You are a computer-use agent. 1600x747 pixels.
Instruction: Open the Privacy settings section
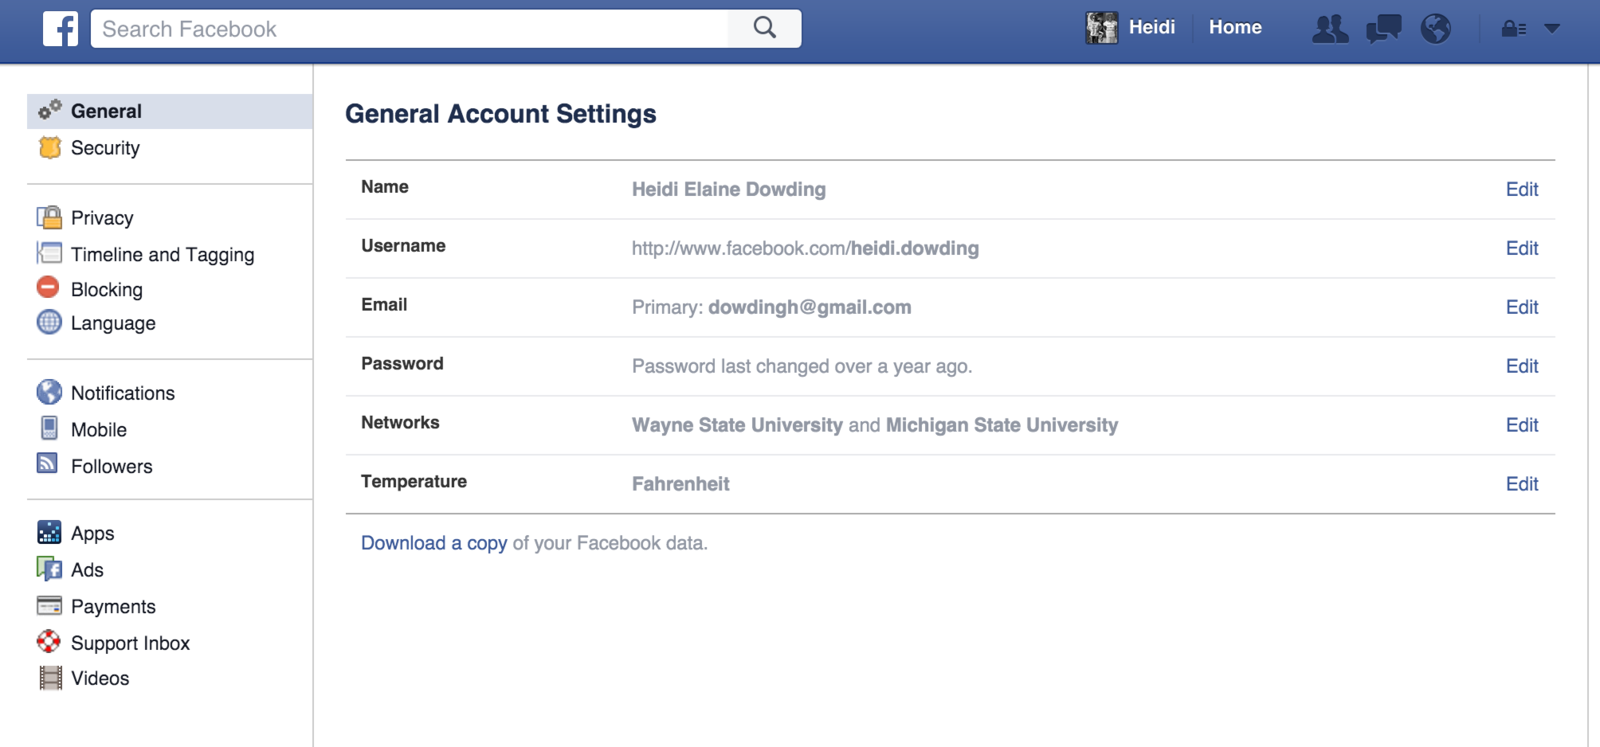pyautogui.click(x=102, y=218)
